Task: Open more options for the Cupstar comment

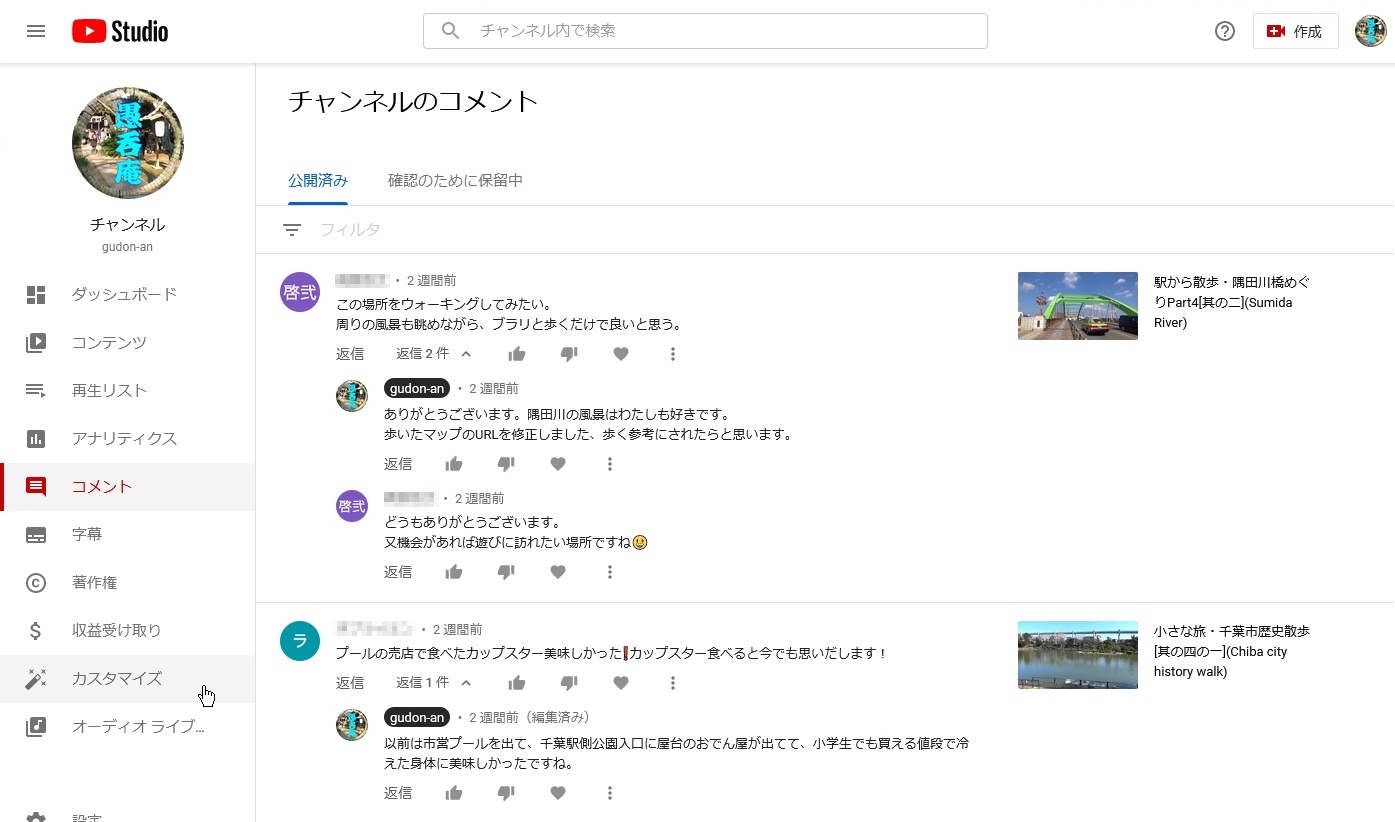Action: (x=673, y=683)
